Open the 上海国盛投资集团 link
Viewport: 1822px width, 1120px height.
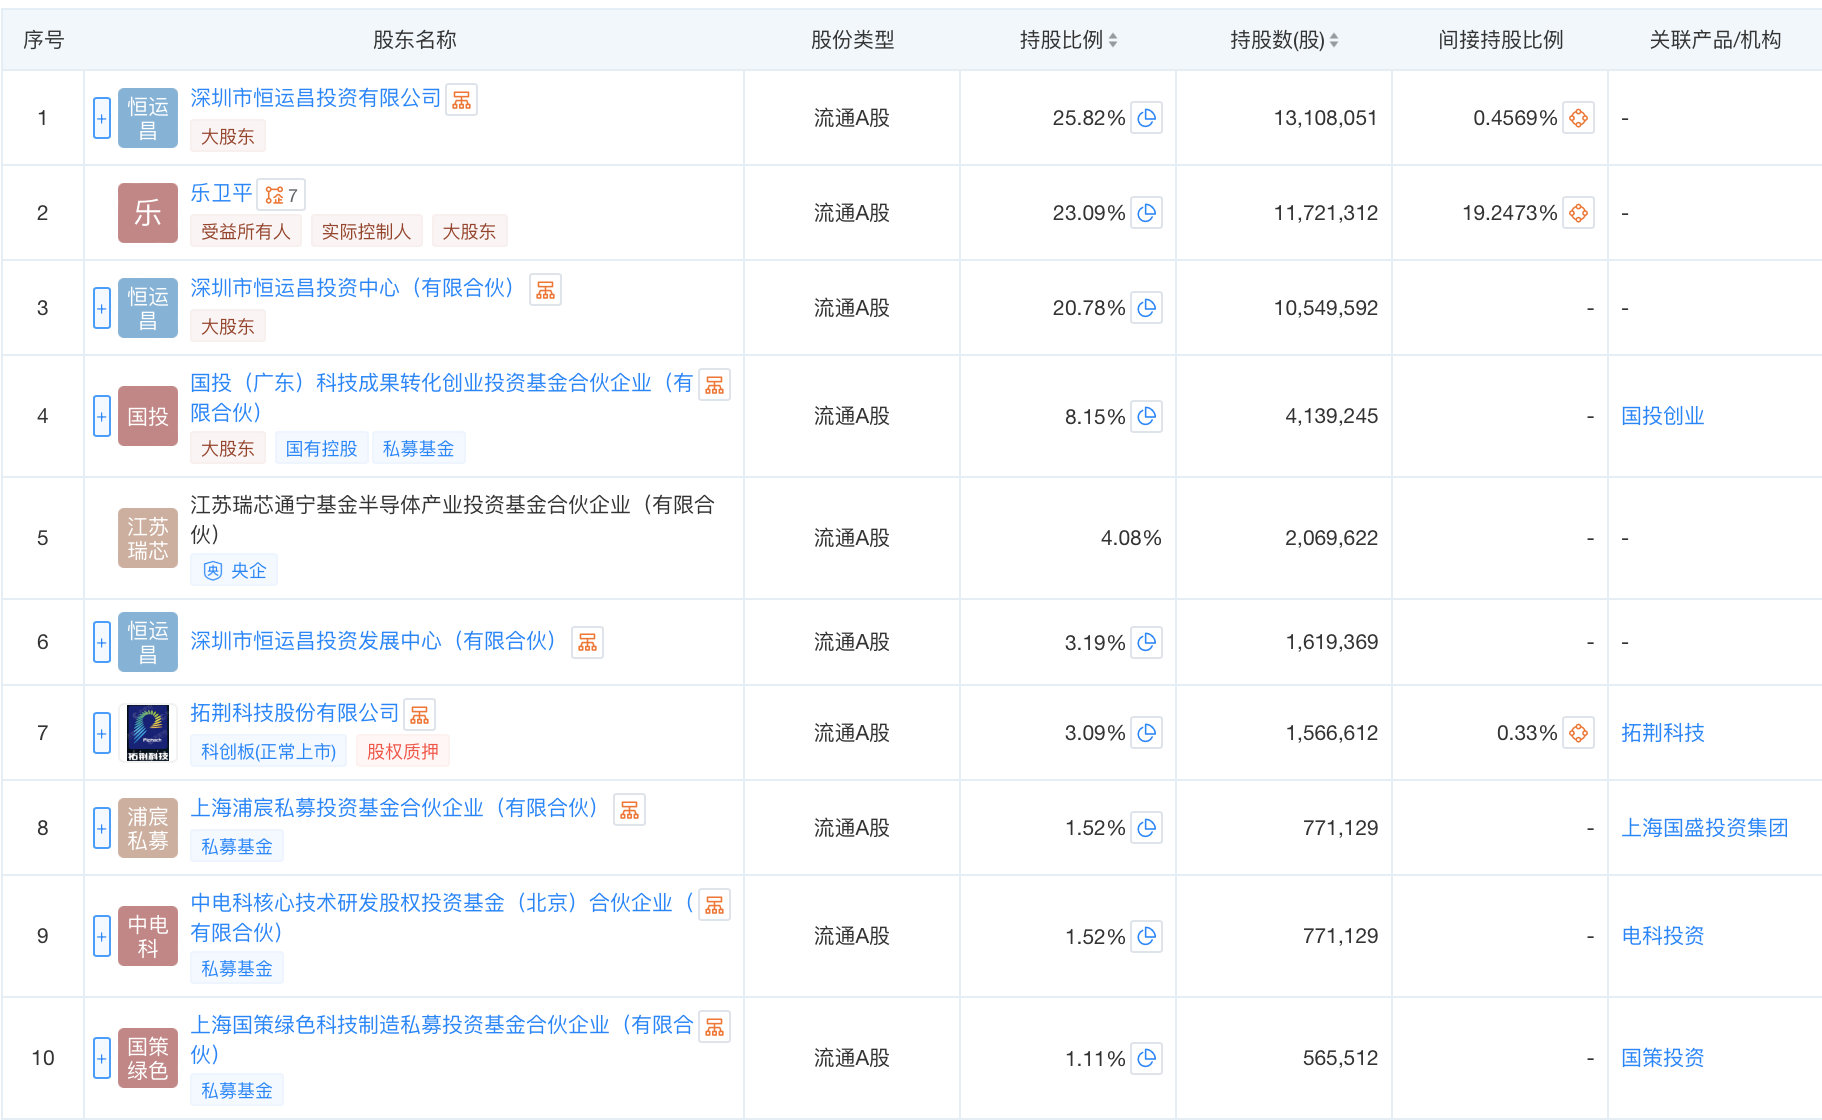pyautogui.click(x=1704, y=828)
